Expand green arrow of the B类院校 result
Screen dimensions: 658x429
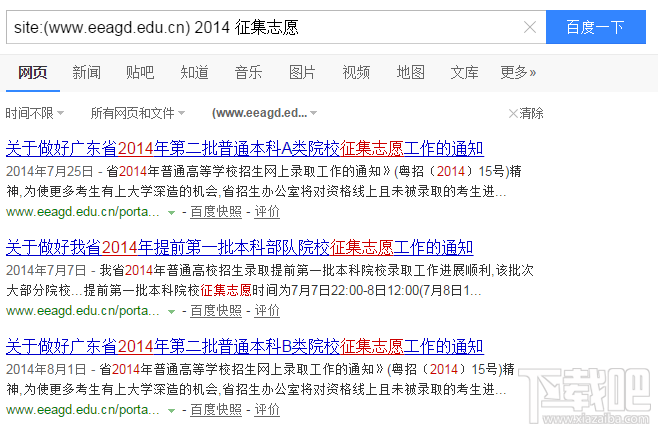pos(171,411)
